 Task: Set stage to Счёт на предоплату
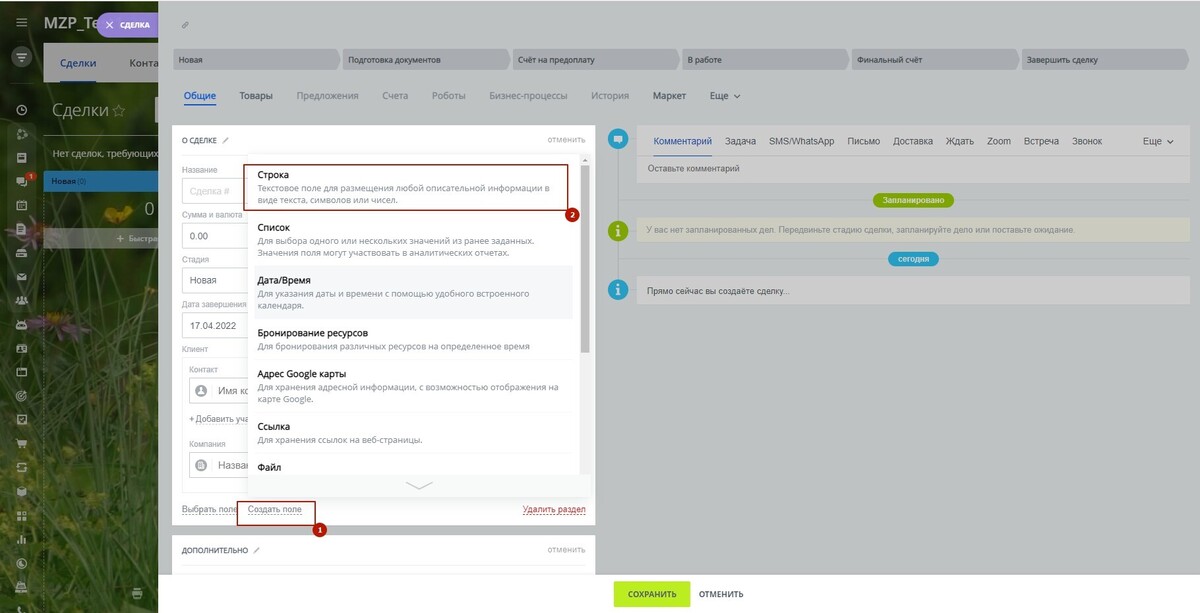click(597, 59)
